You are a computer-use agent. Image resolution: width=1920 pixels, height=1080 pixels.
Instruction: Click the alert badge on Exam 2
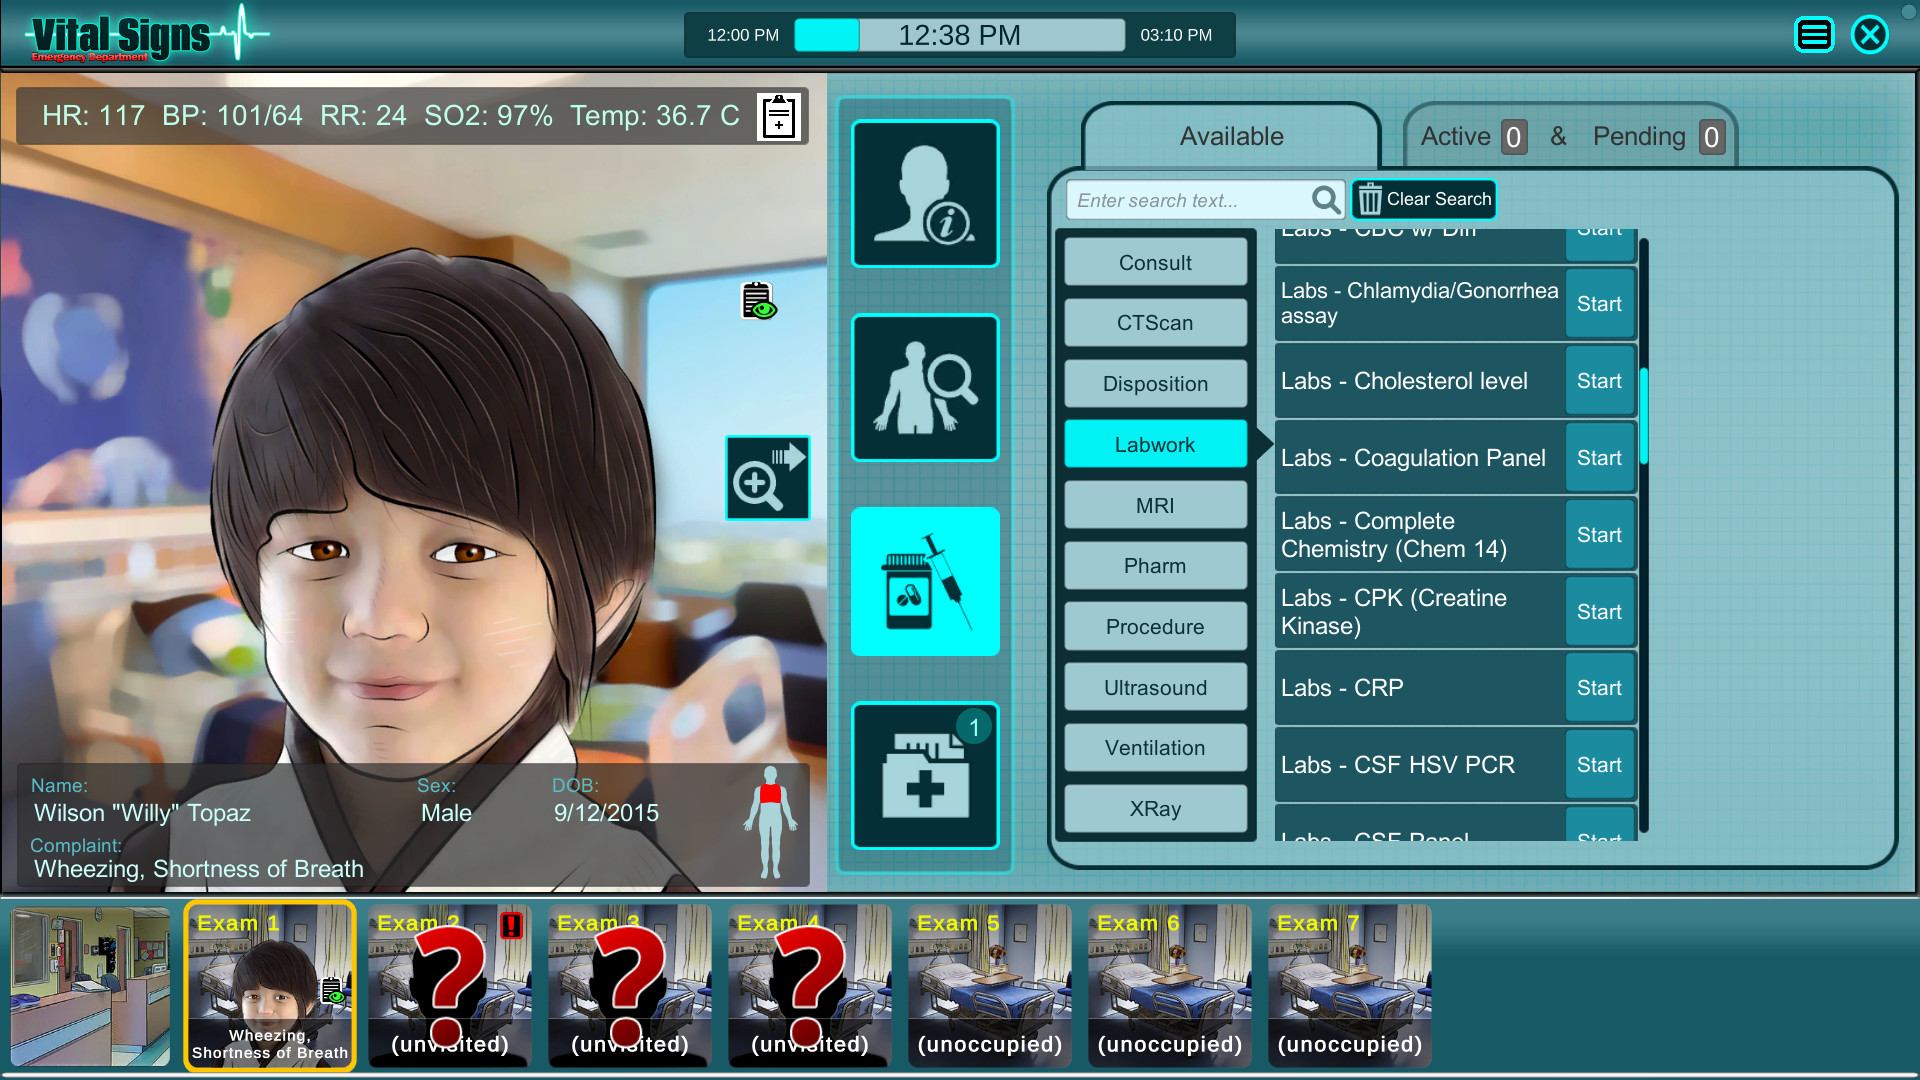point(510,928)
